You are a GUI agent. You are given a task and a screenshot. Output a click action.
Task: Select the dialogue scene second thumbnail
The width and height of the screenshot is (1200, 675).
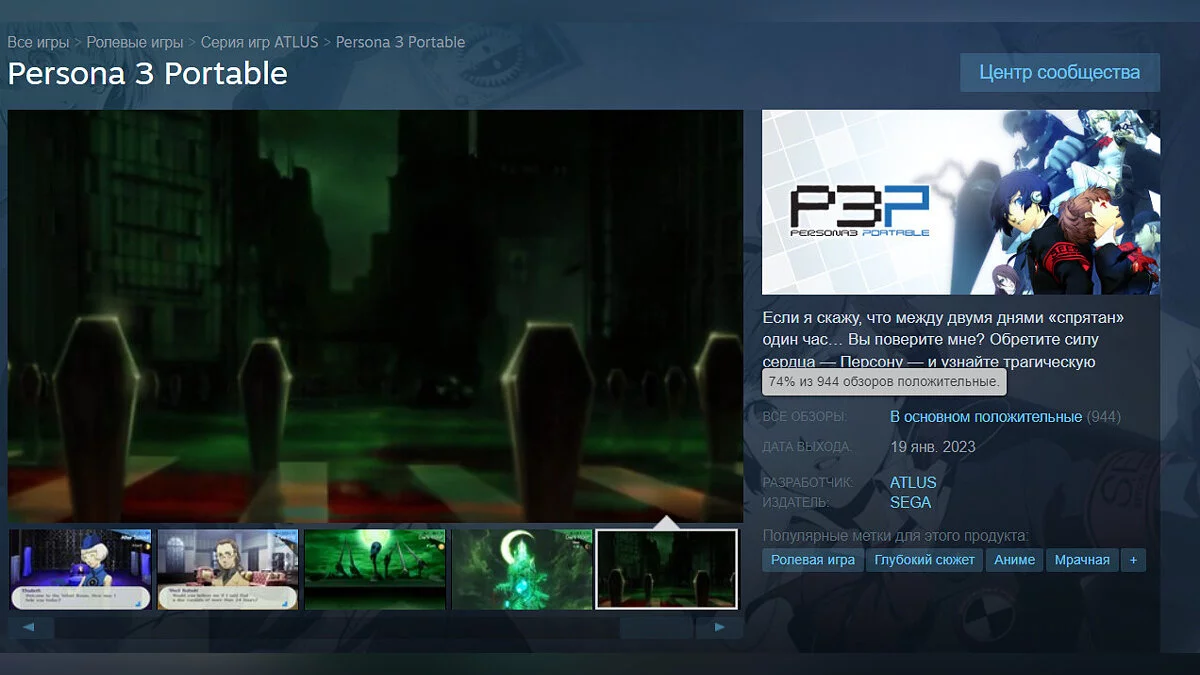coord(228,569)
